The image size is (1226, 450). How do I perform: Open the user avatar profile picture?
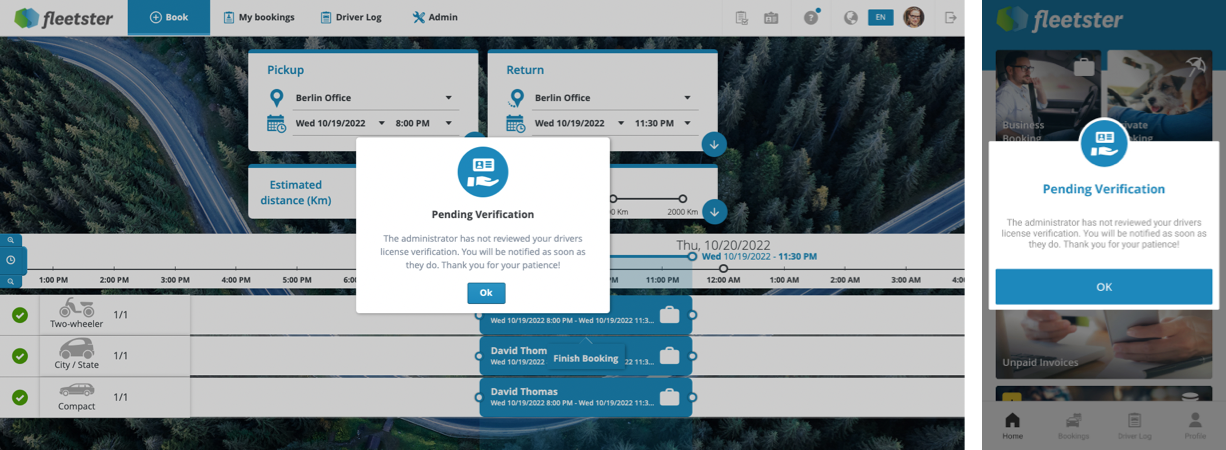(x=913, y=17)
